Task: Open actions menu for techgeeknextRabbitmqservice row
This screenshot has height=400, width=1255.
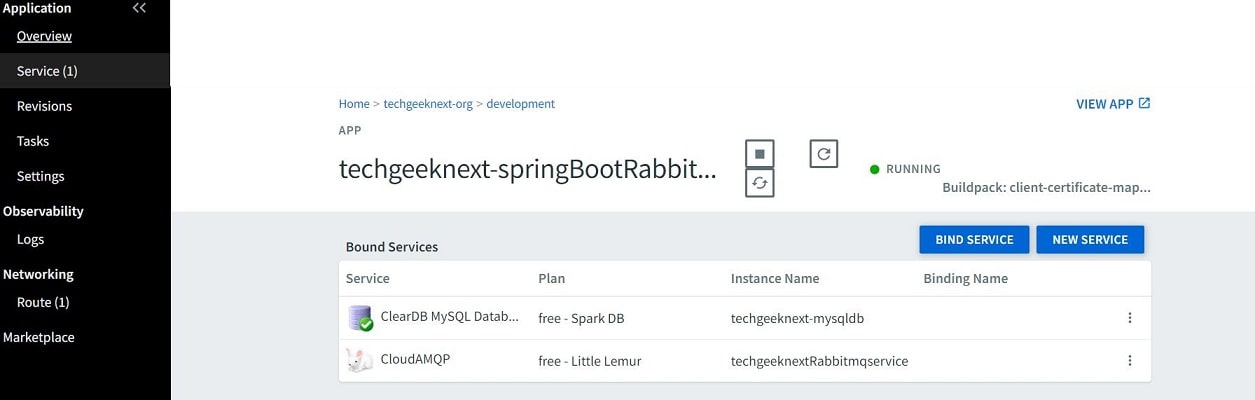Action: [1130, 360]
